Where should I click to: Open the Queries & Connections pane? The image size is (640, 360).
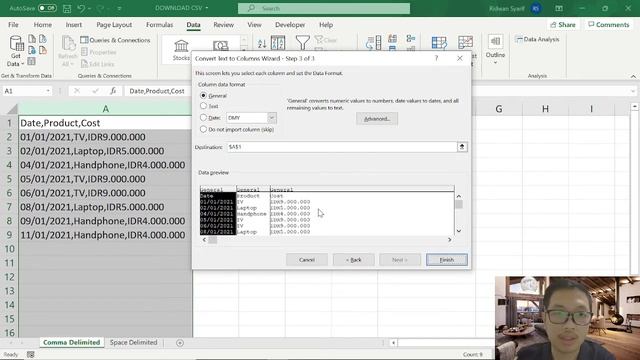pyautogui.click(x=115, y=40)
